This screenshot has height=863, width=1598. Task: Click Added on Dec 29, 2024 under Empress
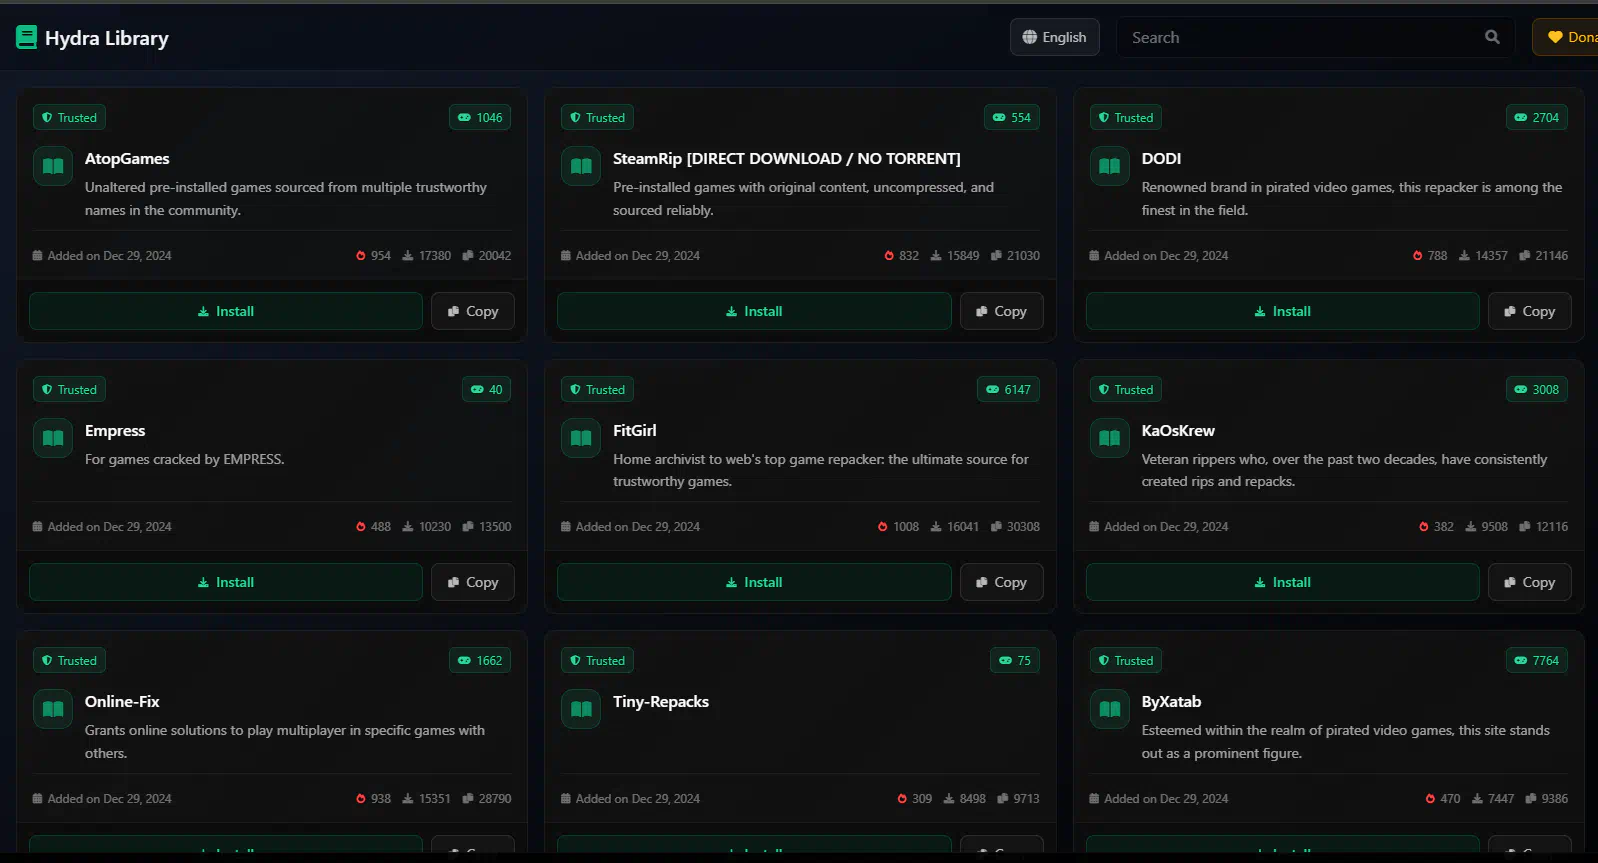pos(102,526)
